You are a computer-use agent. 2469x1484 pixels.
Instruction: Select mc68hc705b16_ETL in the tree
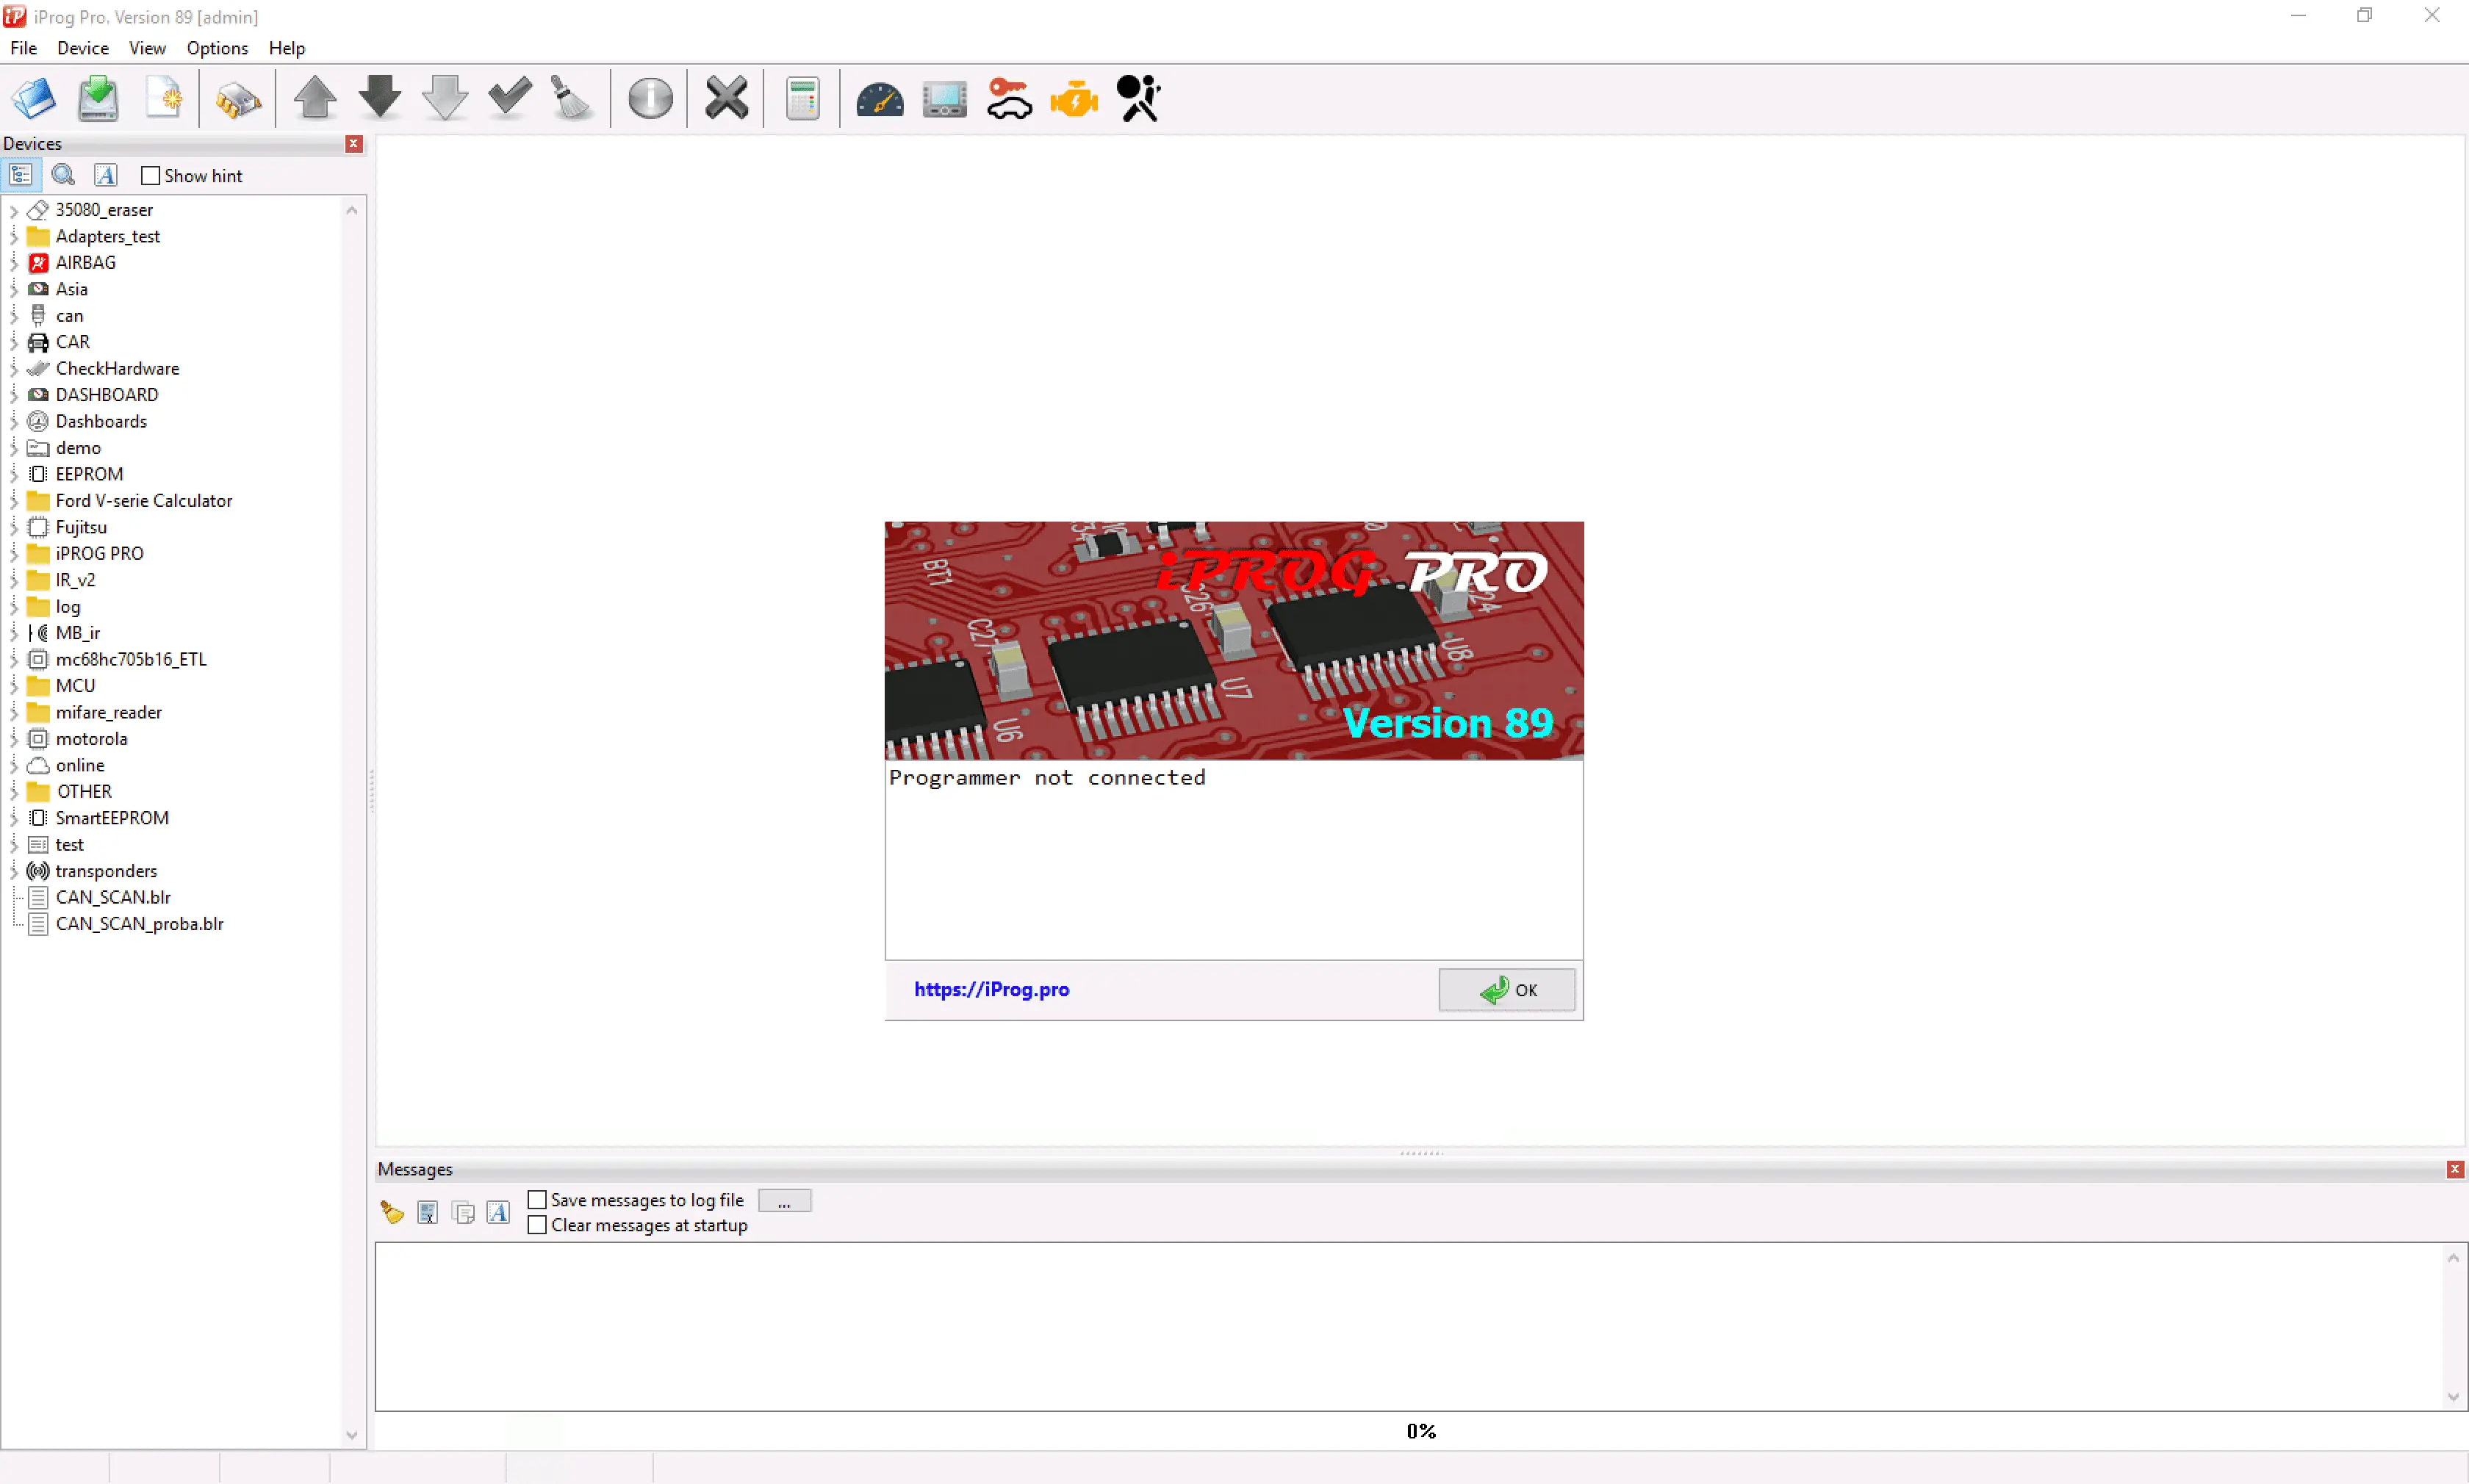tap(131, 660)
